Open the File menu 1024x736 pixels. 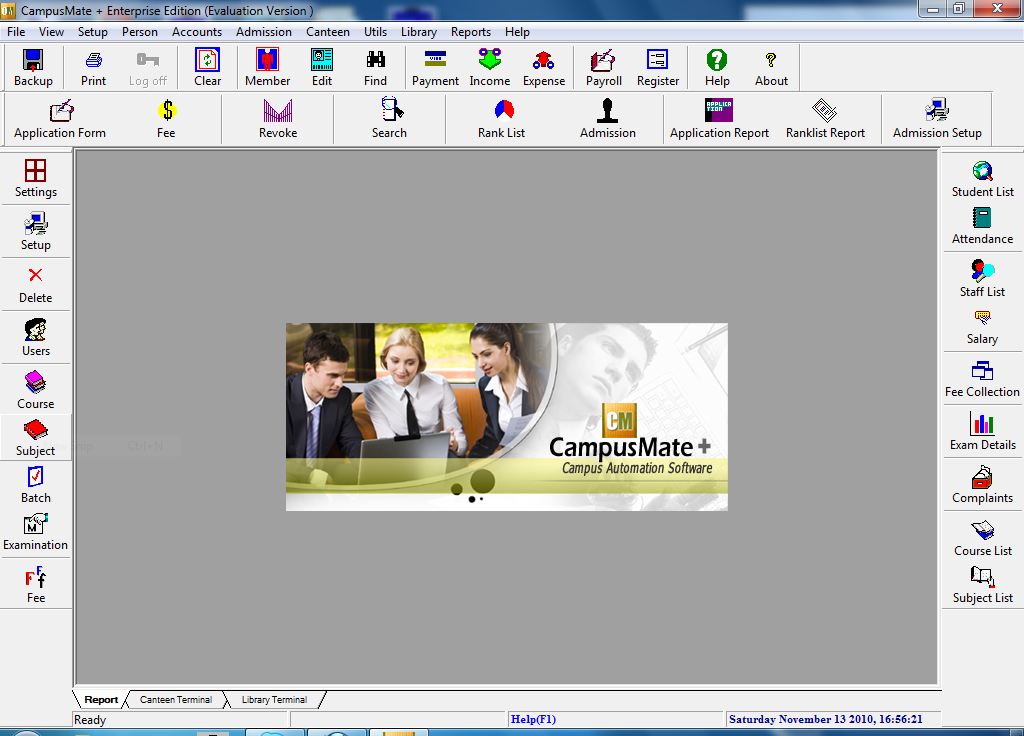(x=16, y=32)
